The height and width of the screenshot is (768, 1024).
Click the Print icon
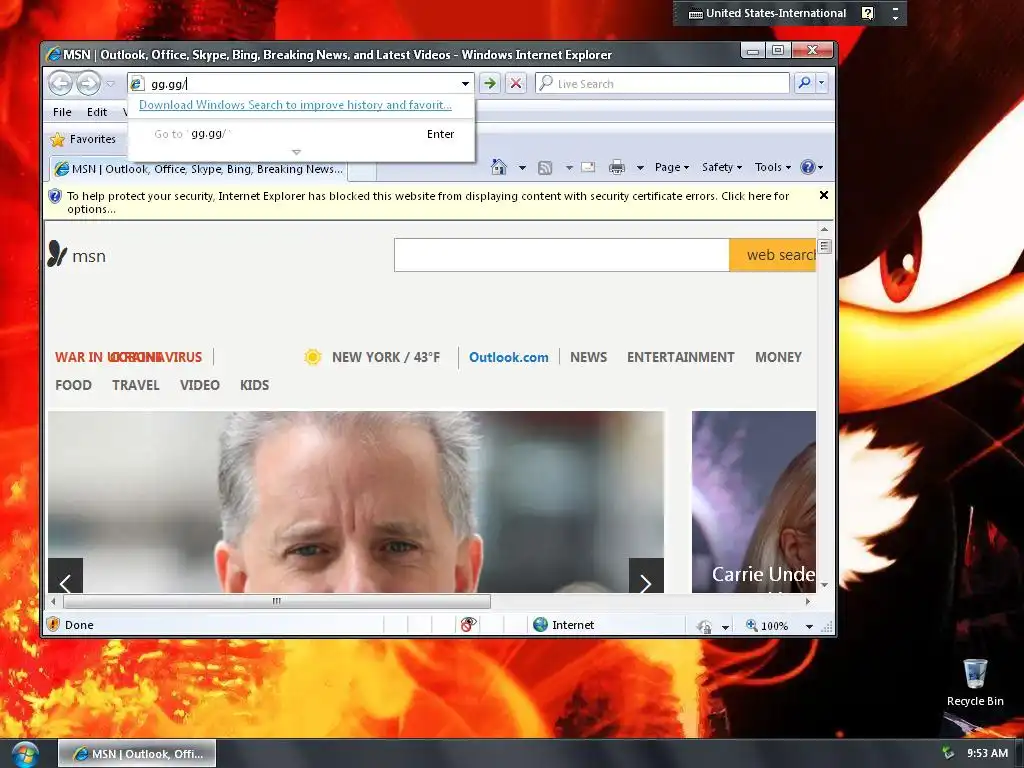pos(616,168)
